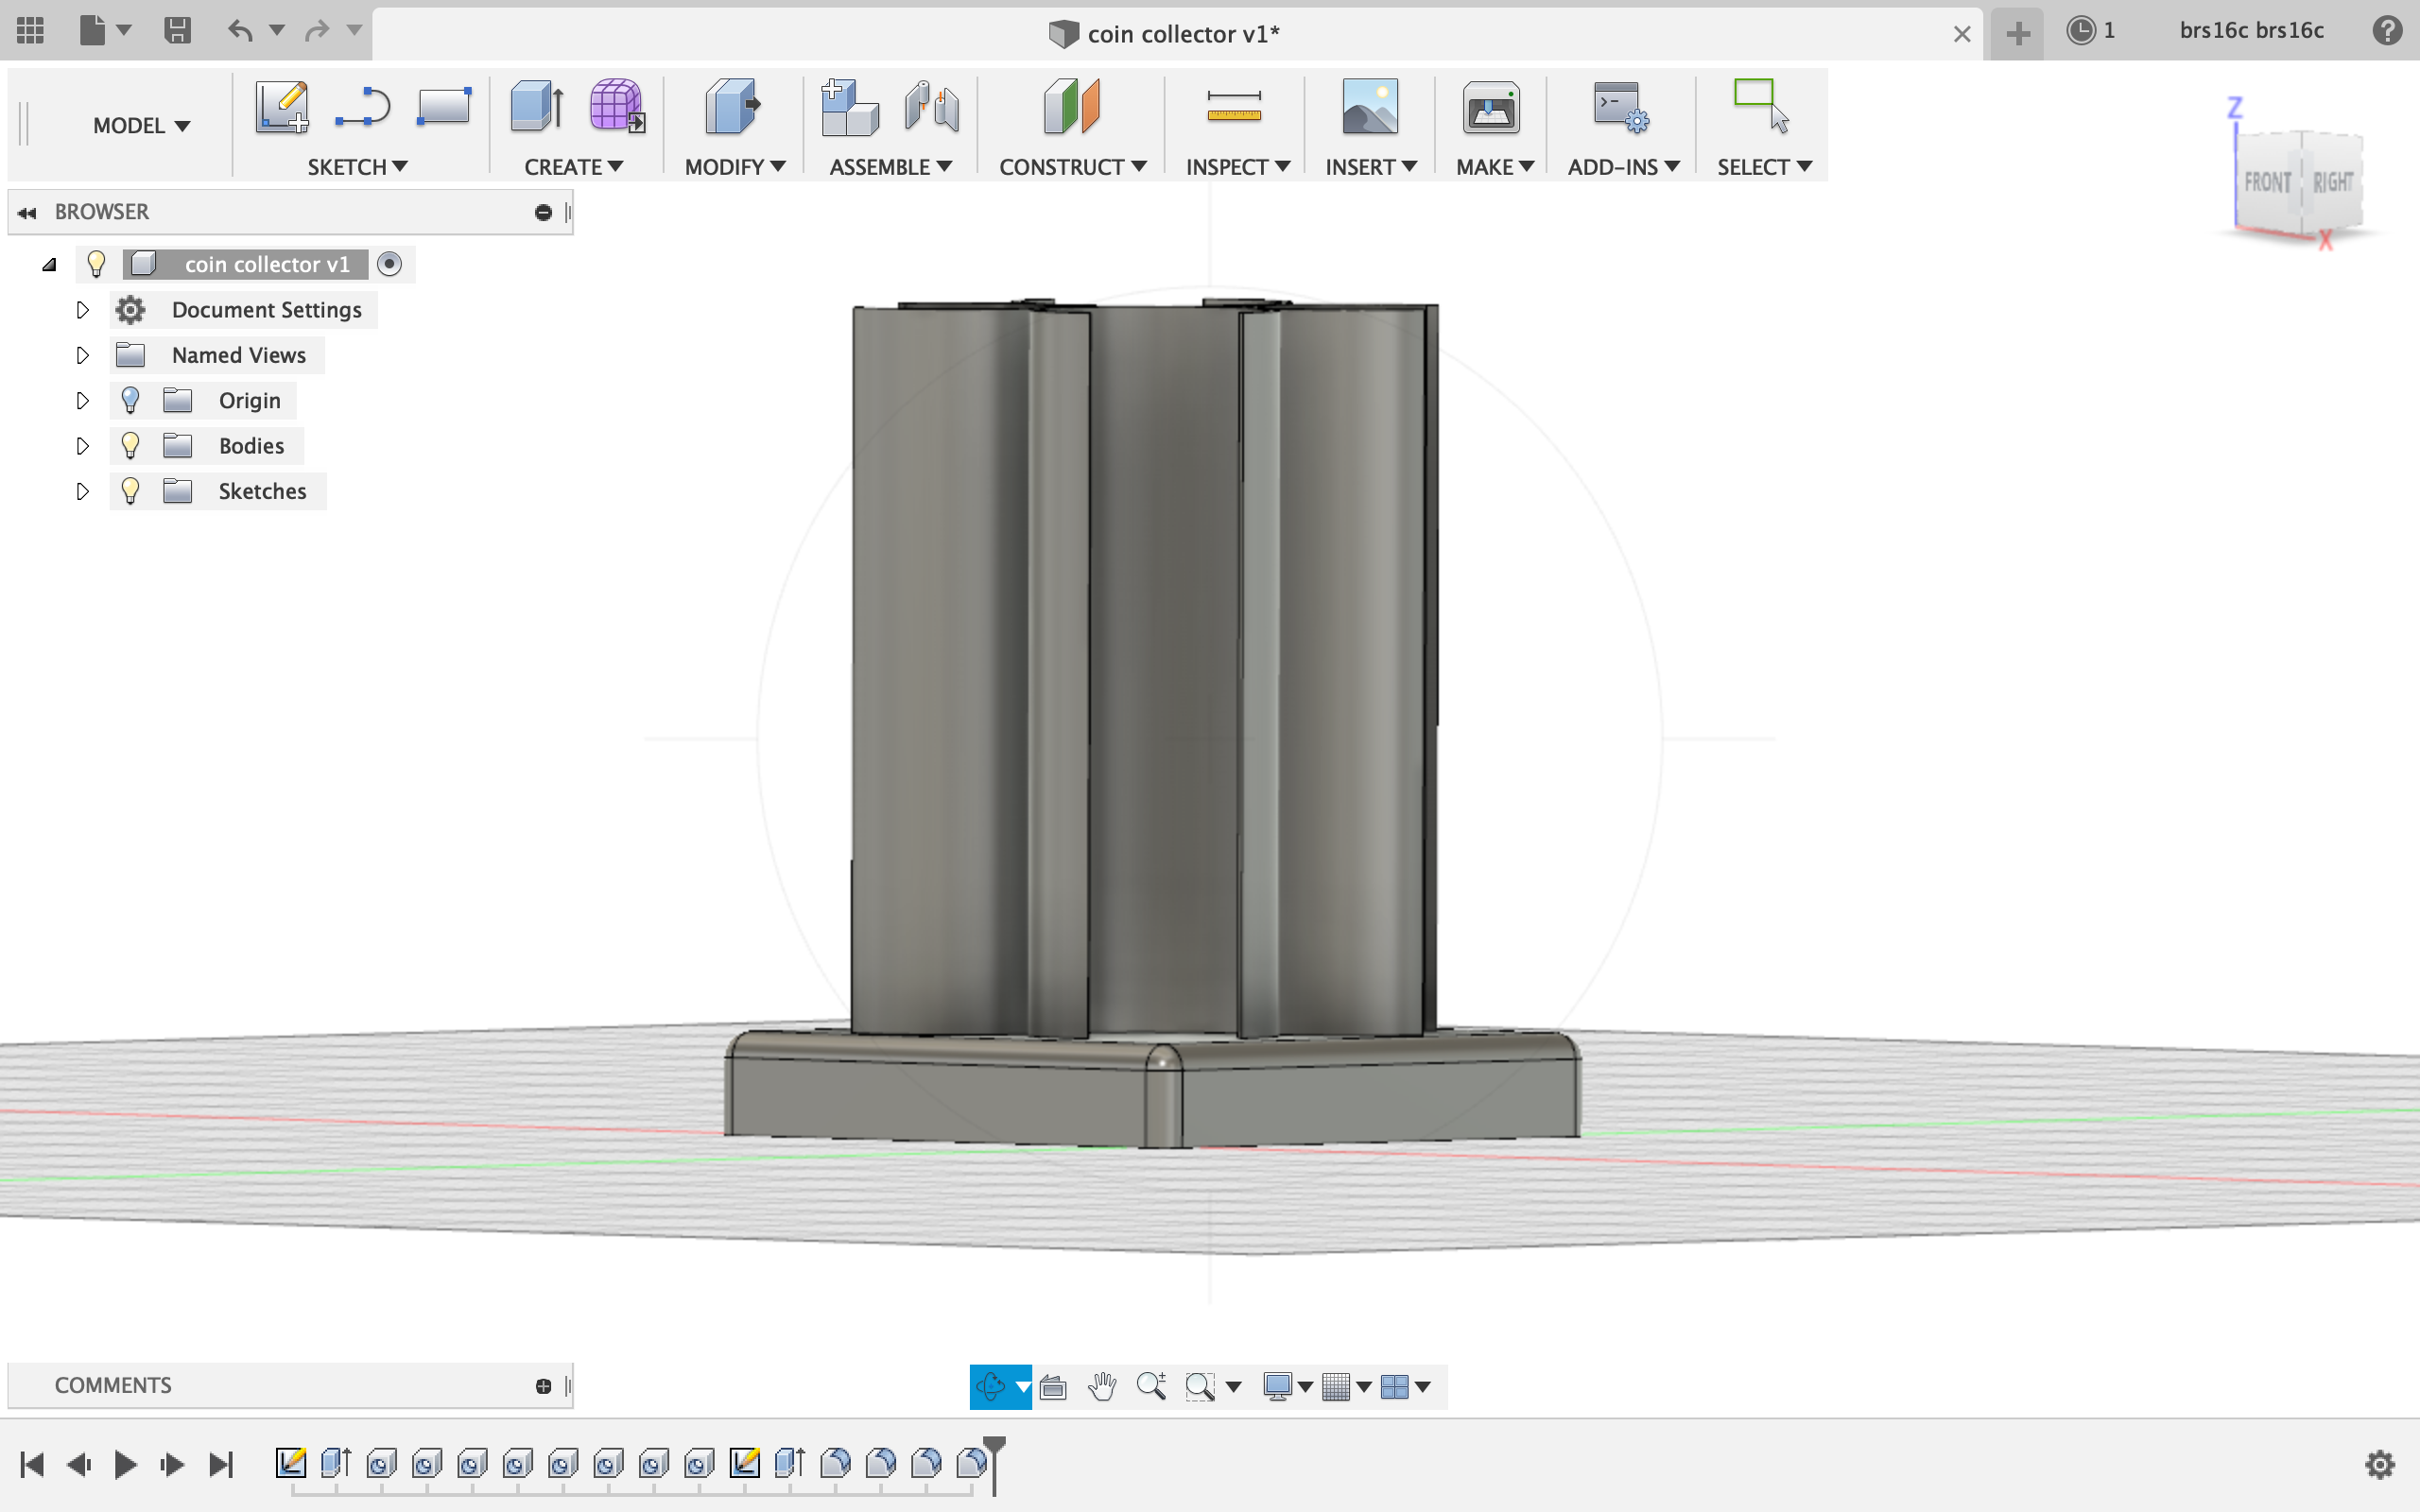Click the FRONT face of view cube

(x=2266, y=182)
